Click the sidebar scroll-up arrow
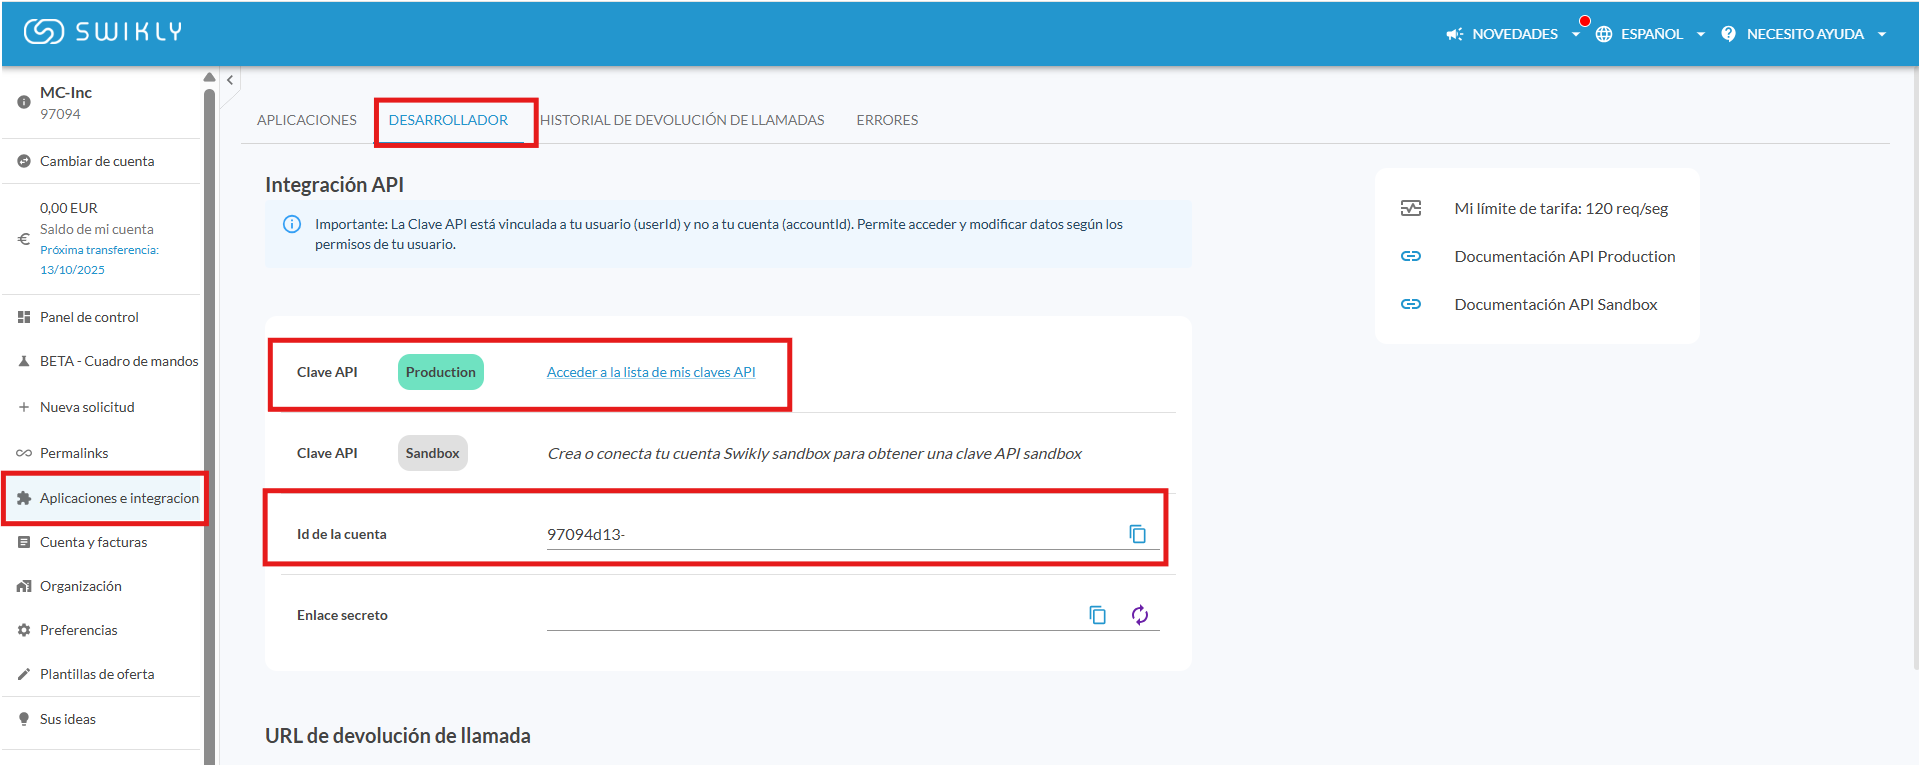Viewport: 1919px width, 765px height. click(209, 77)
